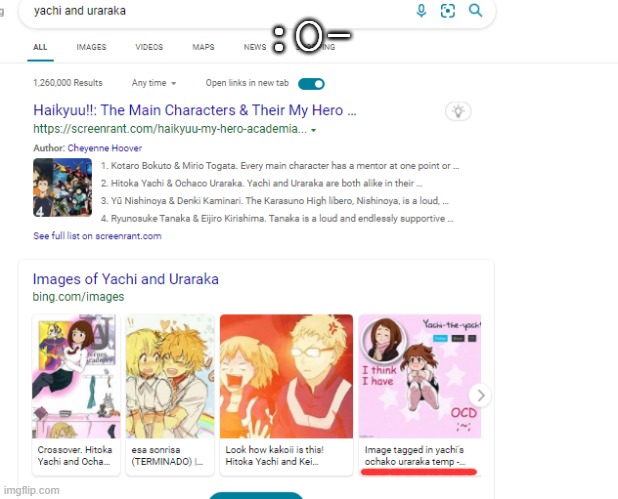Click the esa sonrisa (TERMINADO) caption

(x=167, y=456)
